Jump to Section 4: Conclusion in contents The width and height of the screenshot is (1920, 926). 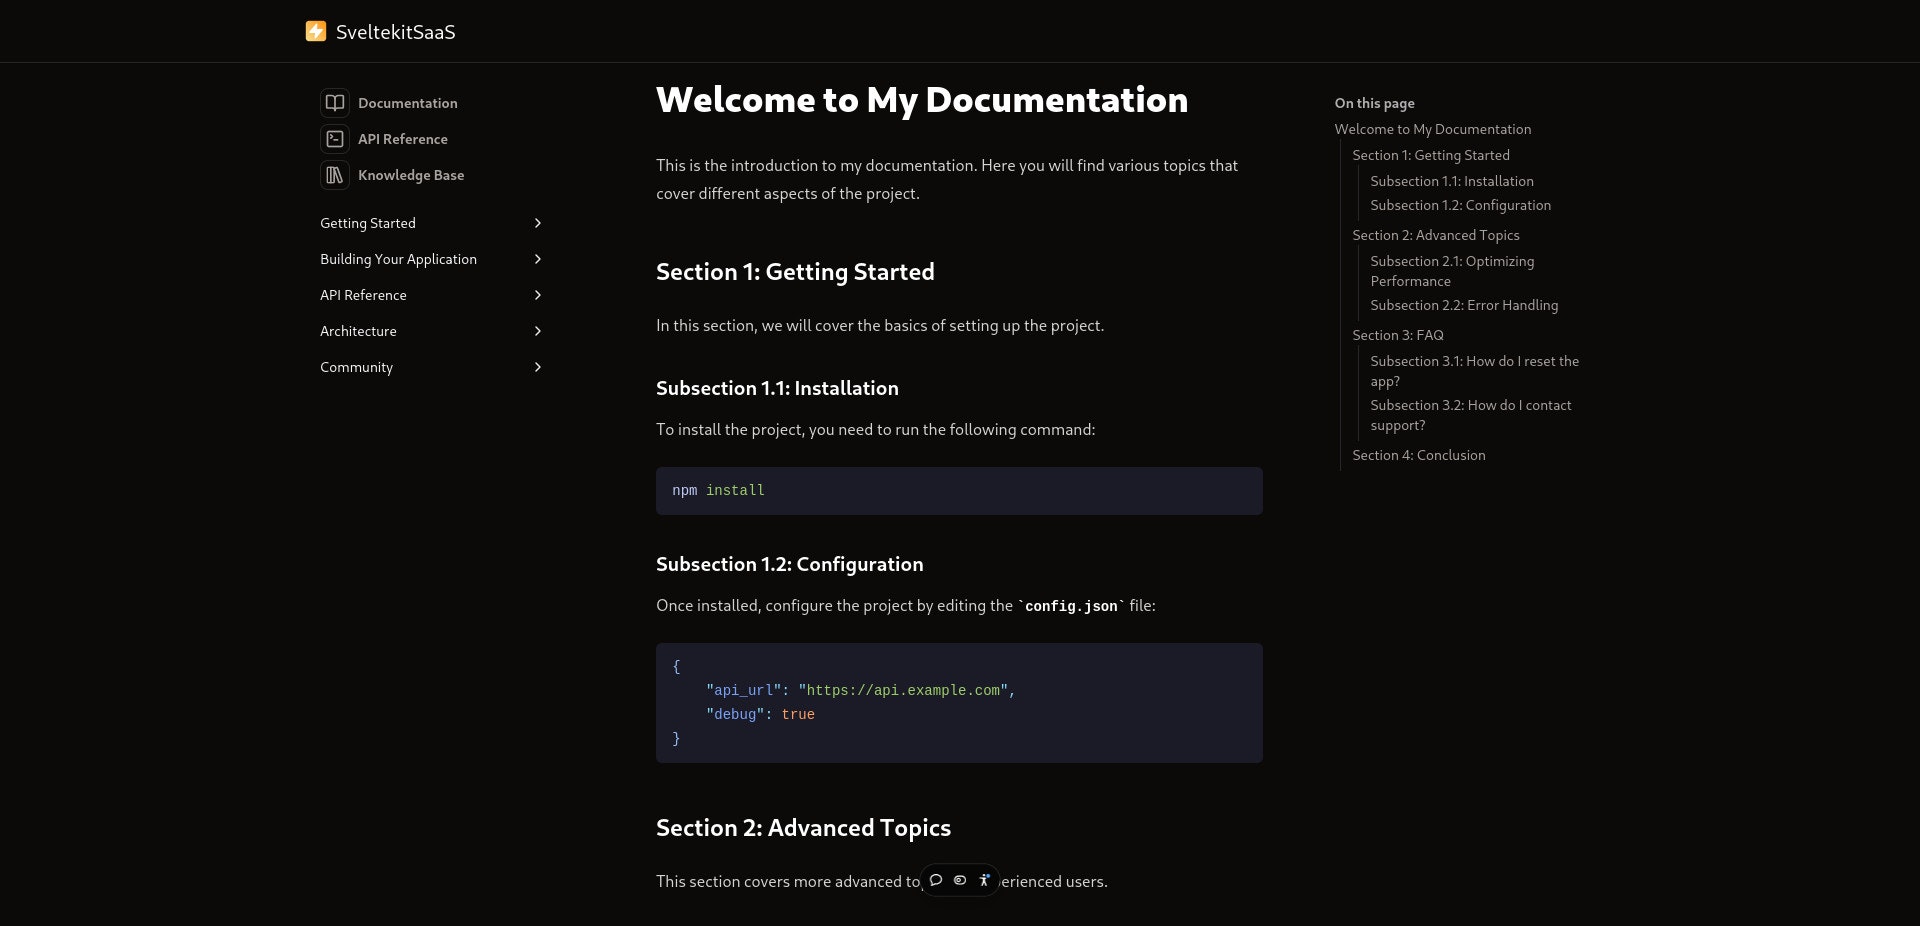pos(1419,455)
